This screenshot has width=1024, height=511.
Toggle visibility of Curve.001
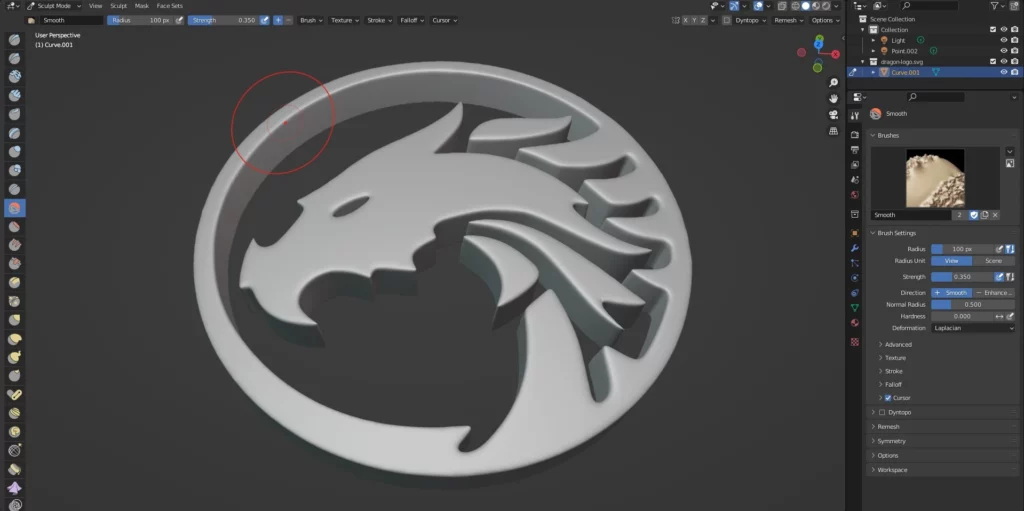click(1004, 73)
